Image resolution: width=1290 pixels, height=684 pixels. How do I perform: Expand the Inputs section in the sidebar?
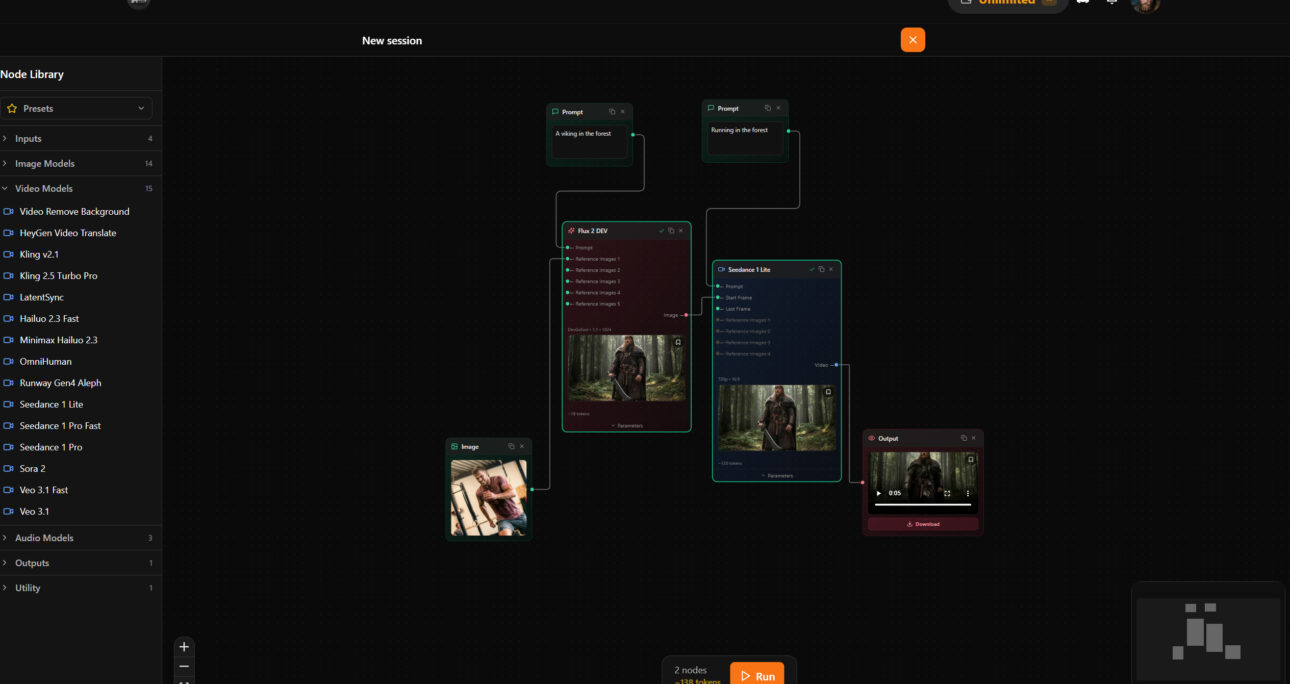pos(27,138)
